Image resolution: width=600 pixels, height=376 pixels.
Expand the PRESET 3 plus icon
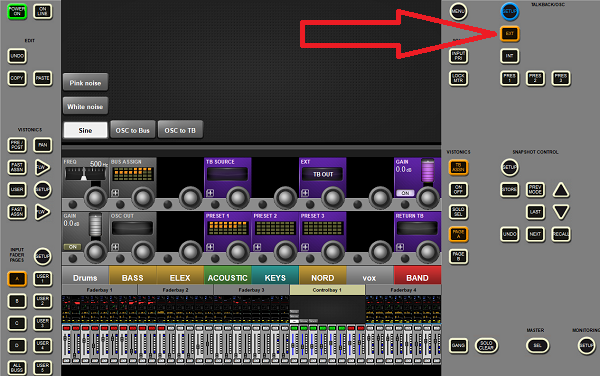[x=305, y=247]
